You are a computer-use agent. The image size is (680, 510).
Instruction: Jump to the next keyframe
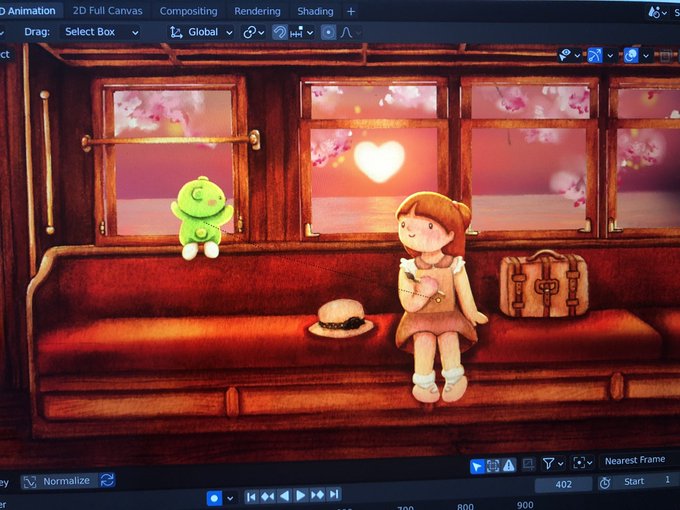point(317,495)
